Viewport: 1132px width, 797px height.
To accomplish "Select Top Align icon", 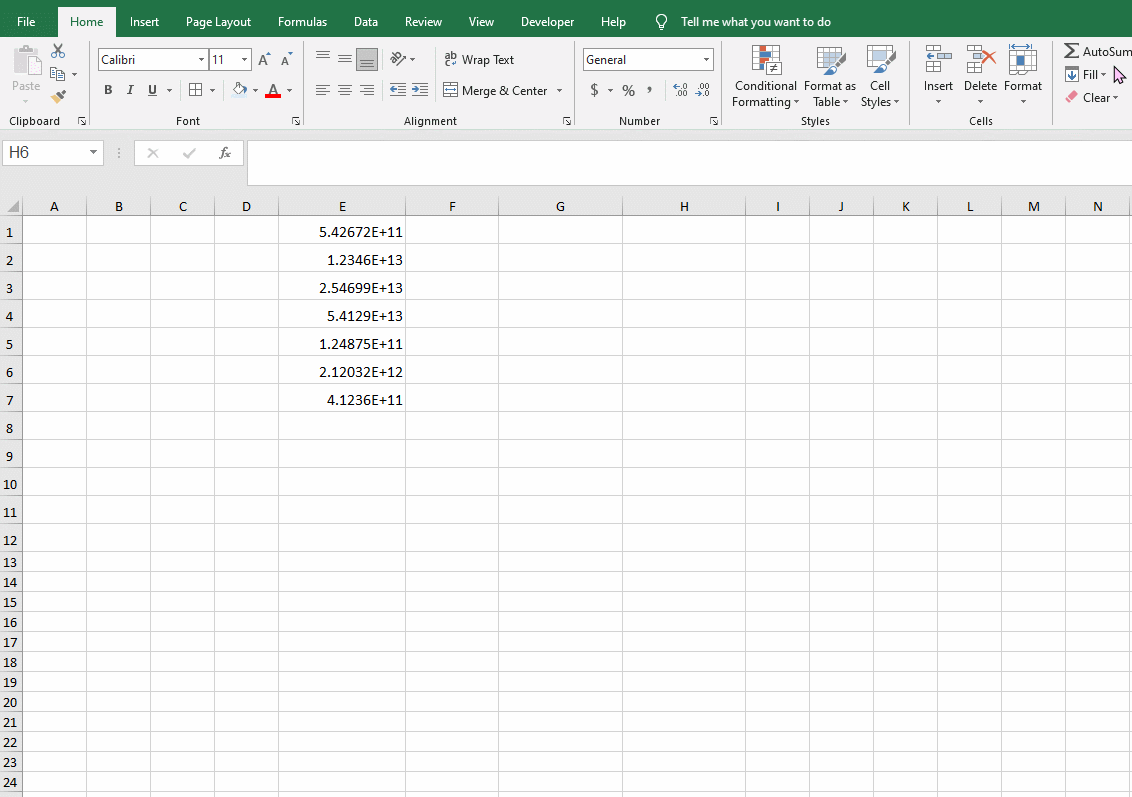I will click(323, 58).
